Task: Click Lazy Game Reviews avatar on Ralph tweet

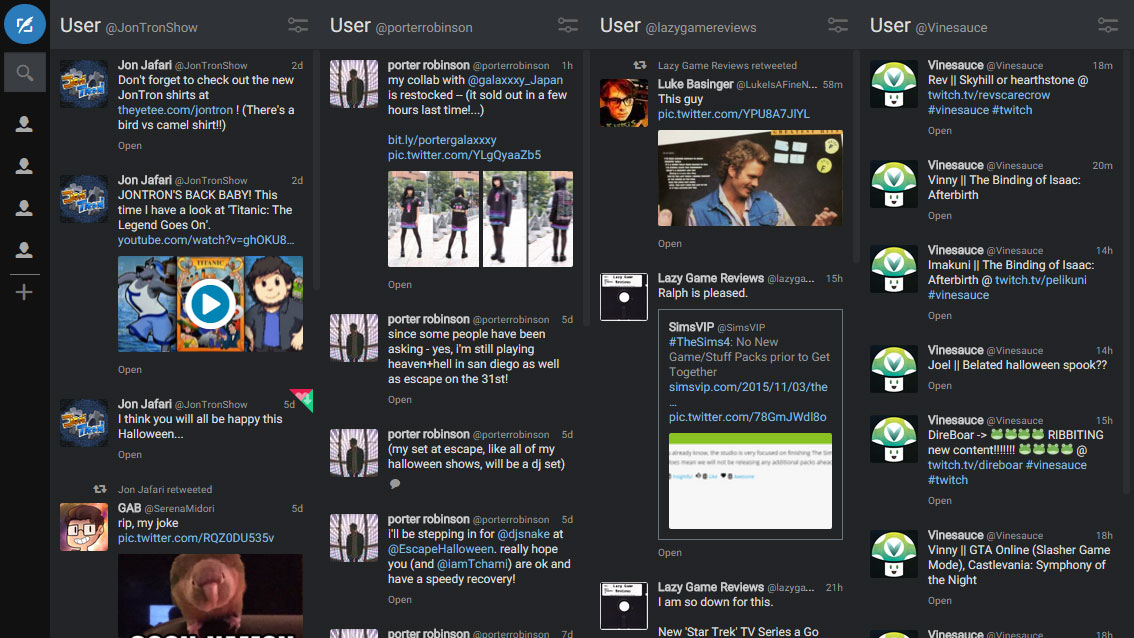Action: [x=623, y=297]
